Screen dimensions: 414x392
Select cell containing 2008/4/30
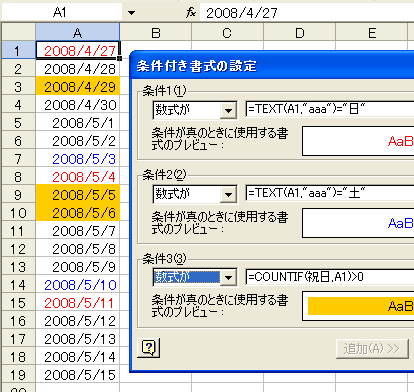(x=77, y=105)
